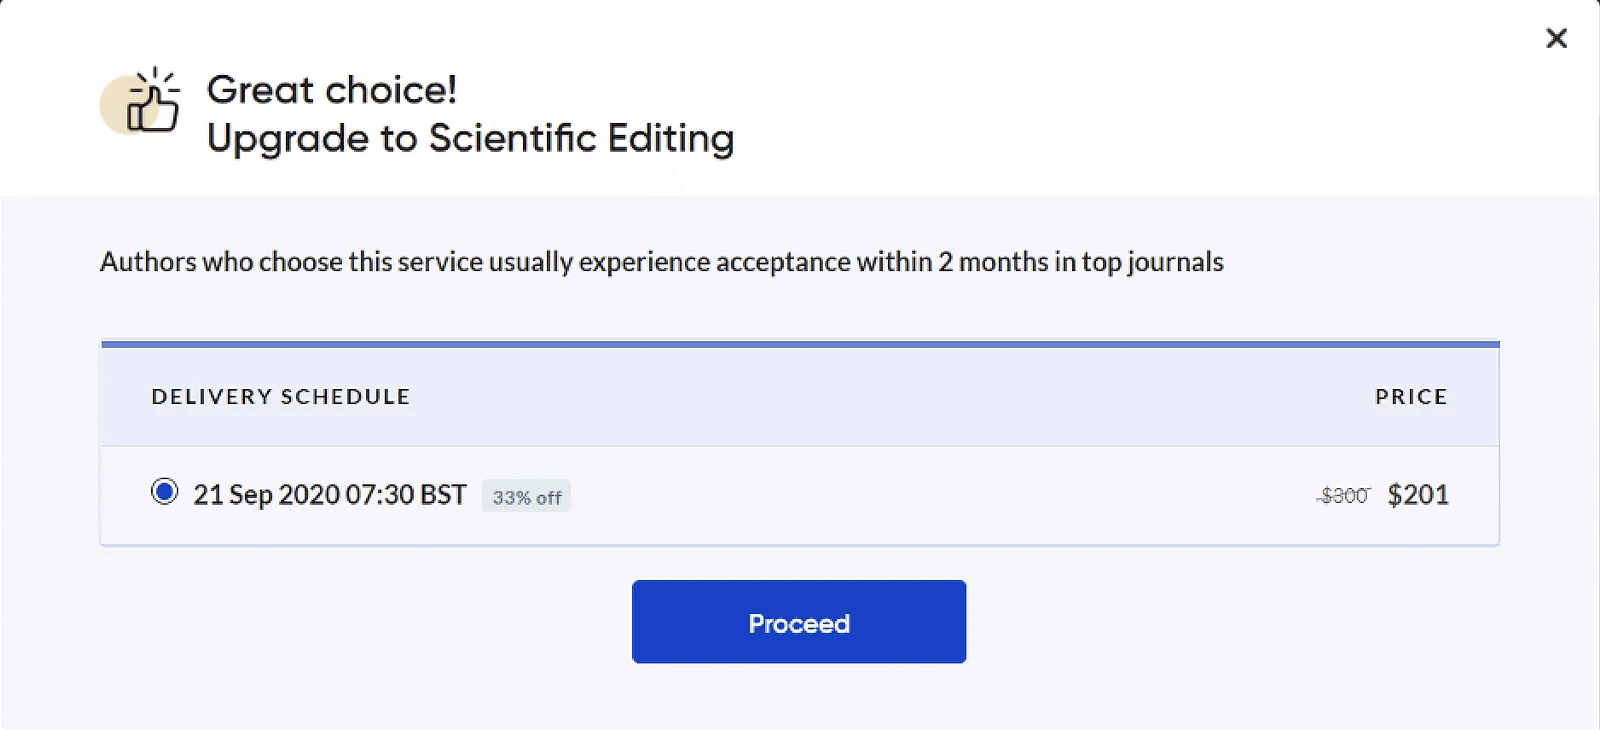
Task: Select the 21 Sep 2020 delivery radio button
Action: tap(164, 492)
